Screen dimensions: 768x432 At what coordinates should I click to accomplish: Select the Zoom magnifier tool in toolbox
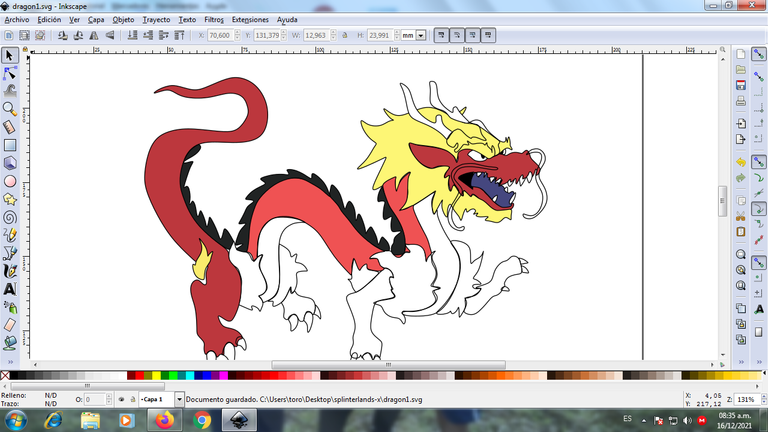9,109
